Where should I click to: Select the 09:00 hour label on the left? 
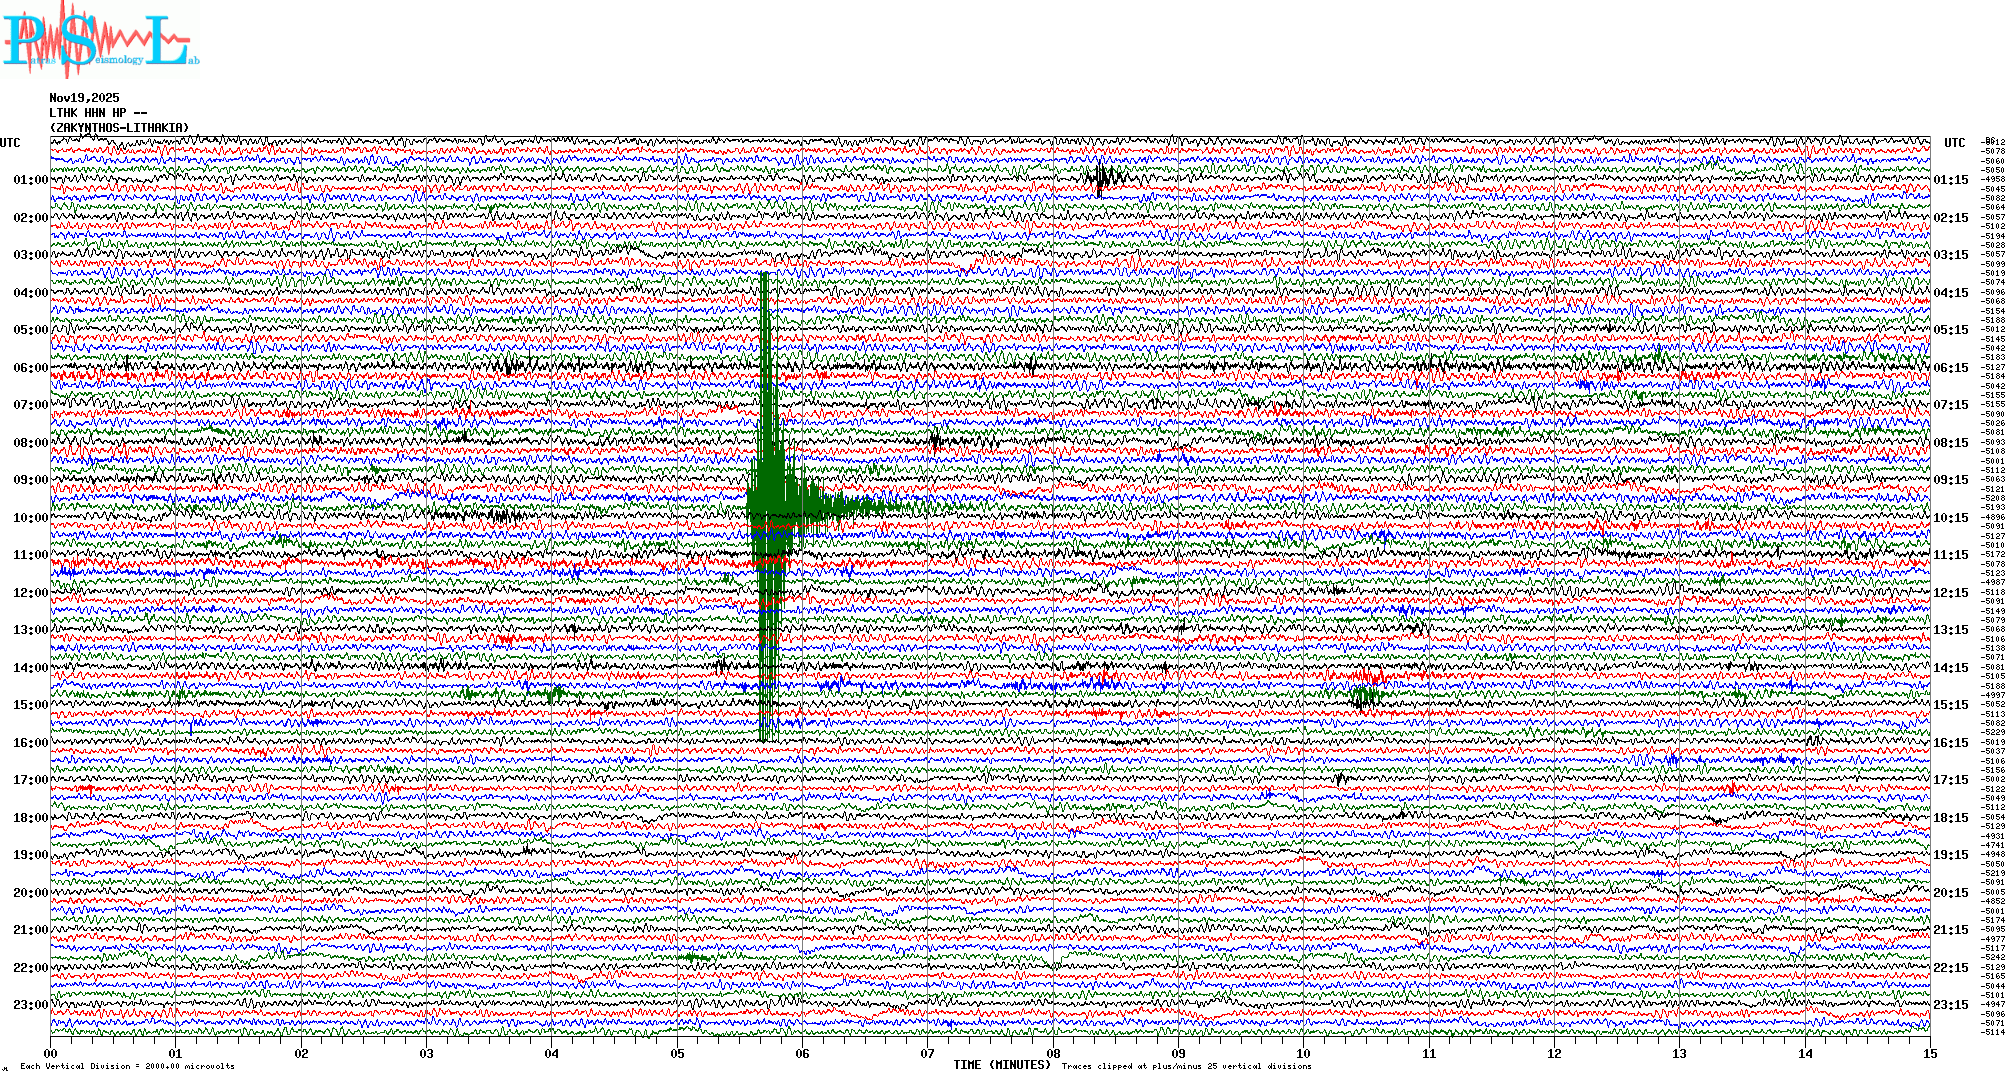coord(30,480)
